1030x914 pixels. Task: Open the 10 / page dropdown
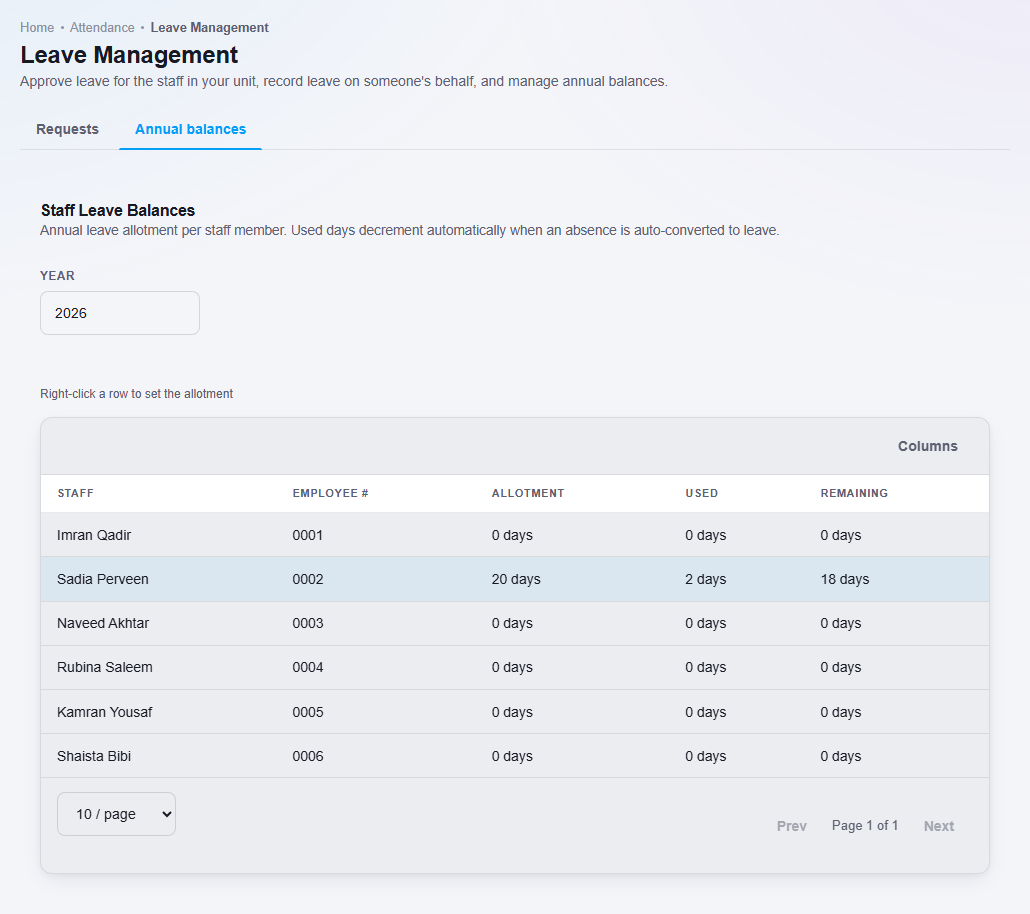coord(116,814)
